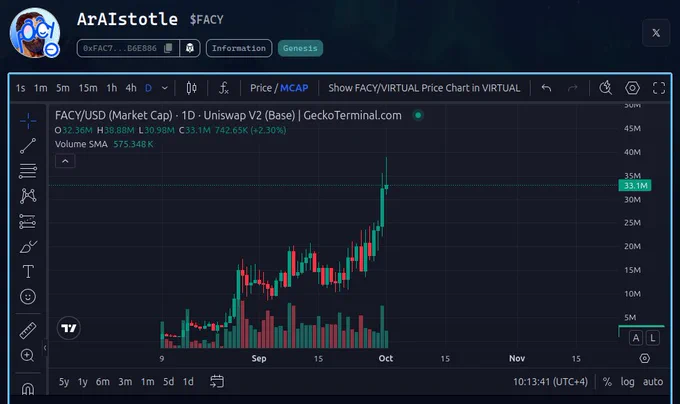The height and width of the screenshot is (404, 680).
Task: Toggle the L log button
Action: (653, 338)
